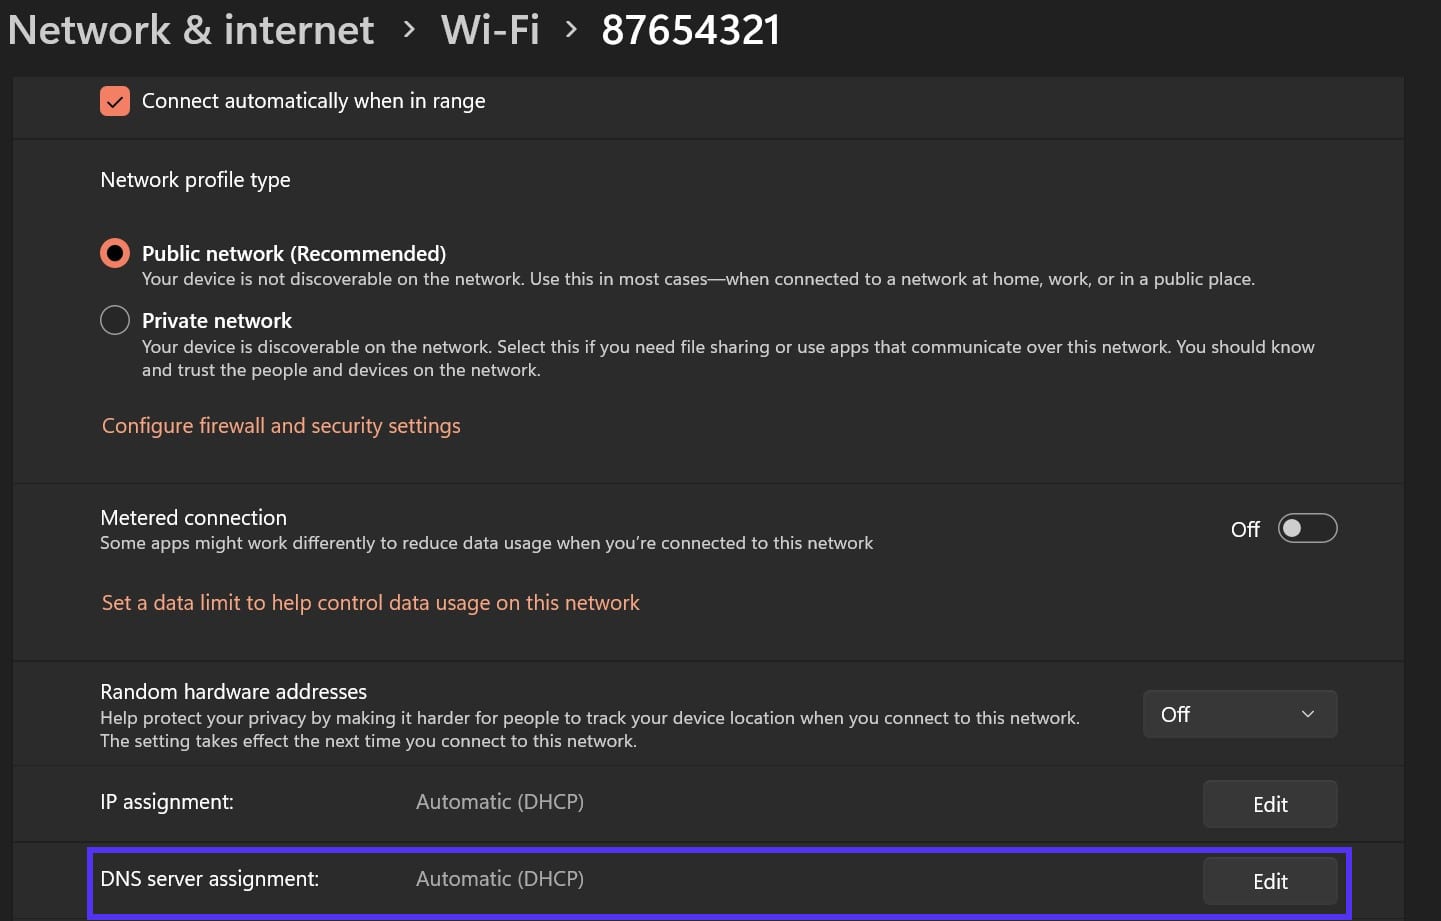
Task: Open the 87654321 network page title
Action: (x=690, y=29)
